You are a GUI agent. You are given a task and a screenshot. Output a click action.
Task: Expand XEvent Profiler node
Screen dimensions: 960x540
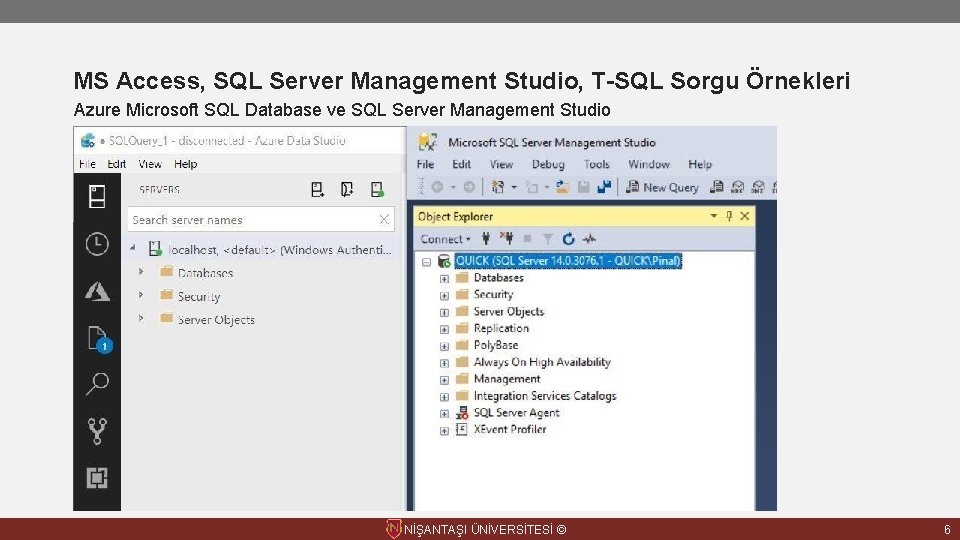point(444,430)
